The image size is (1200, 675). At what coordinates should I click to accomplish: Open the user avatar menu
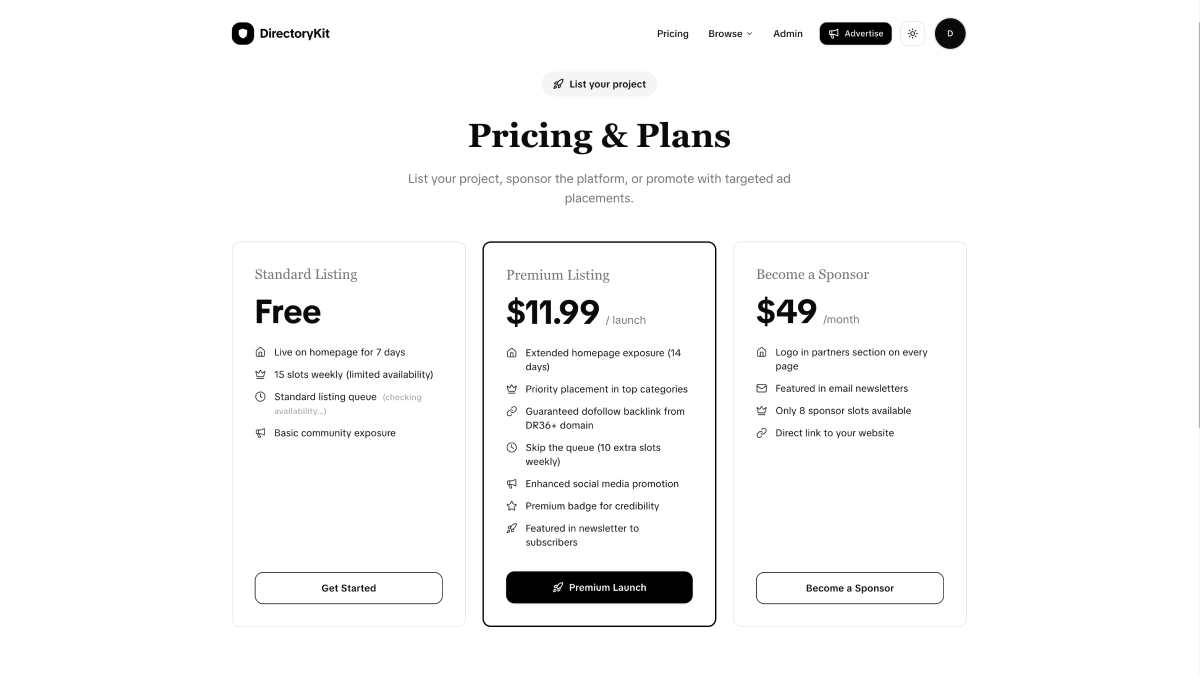(950, 34)
